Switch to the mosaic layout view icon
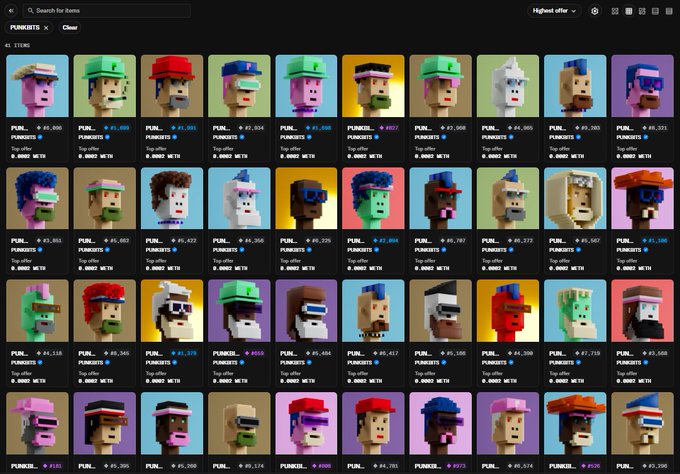This screenshot has width=680, height=474. coord(642,11)
